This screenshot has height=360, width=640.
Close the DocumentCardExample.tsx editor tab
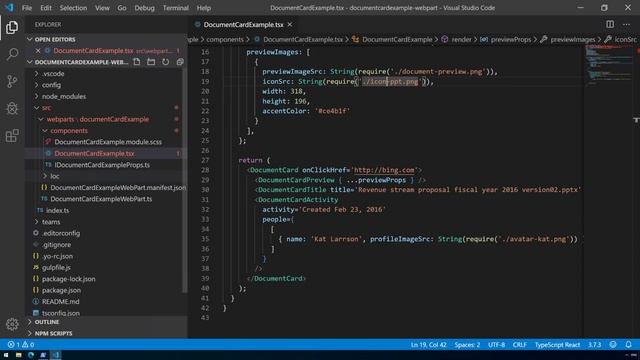click(x=290, y=24)
